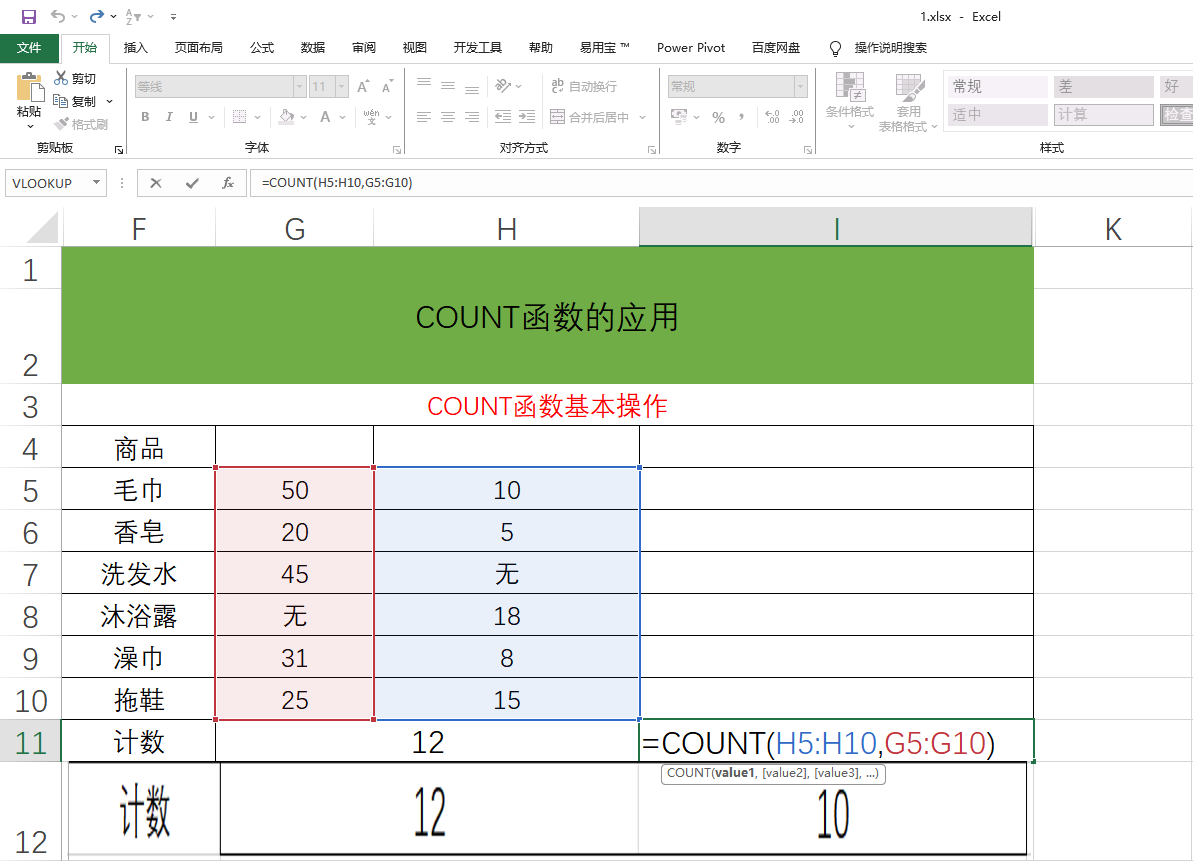Open the font size dropdown
The width and height of the screenshot is (1193, 861).
click(342, 86)
